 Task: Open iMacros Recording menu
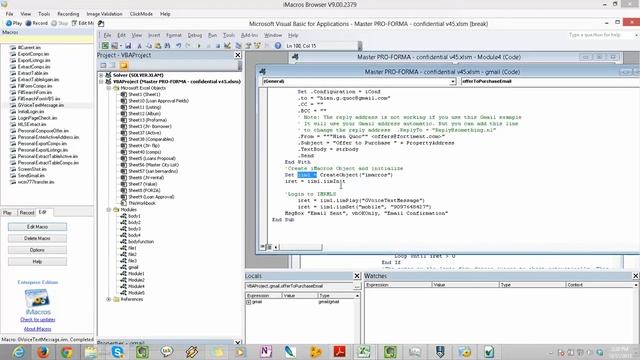pos(68,14)
